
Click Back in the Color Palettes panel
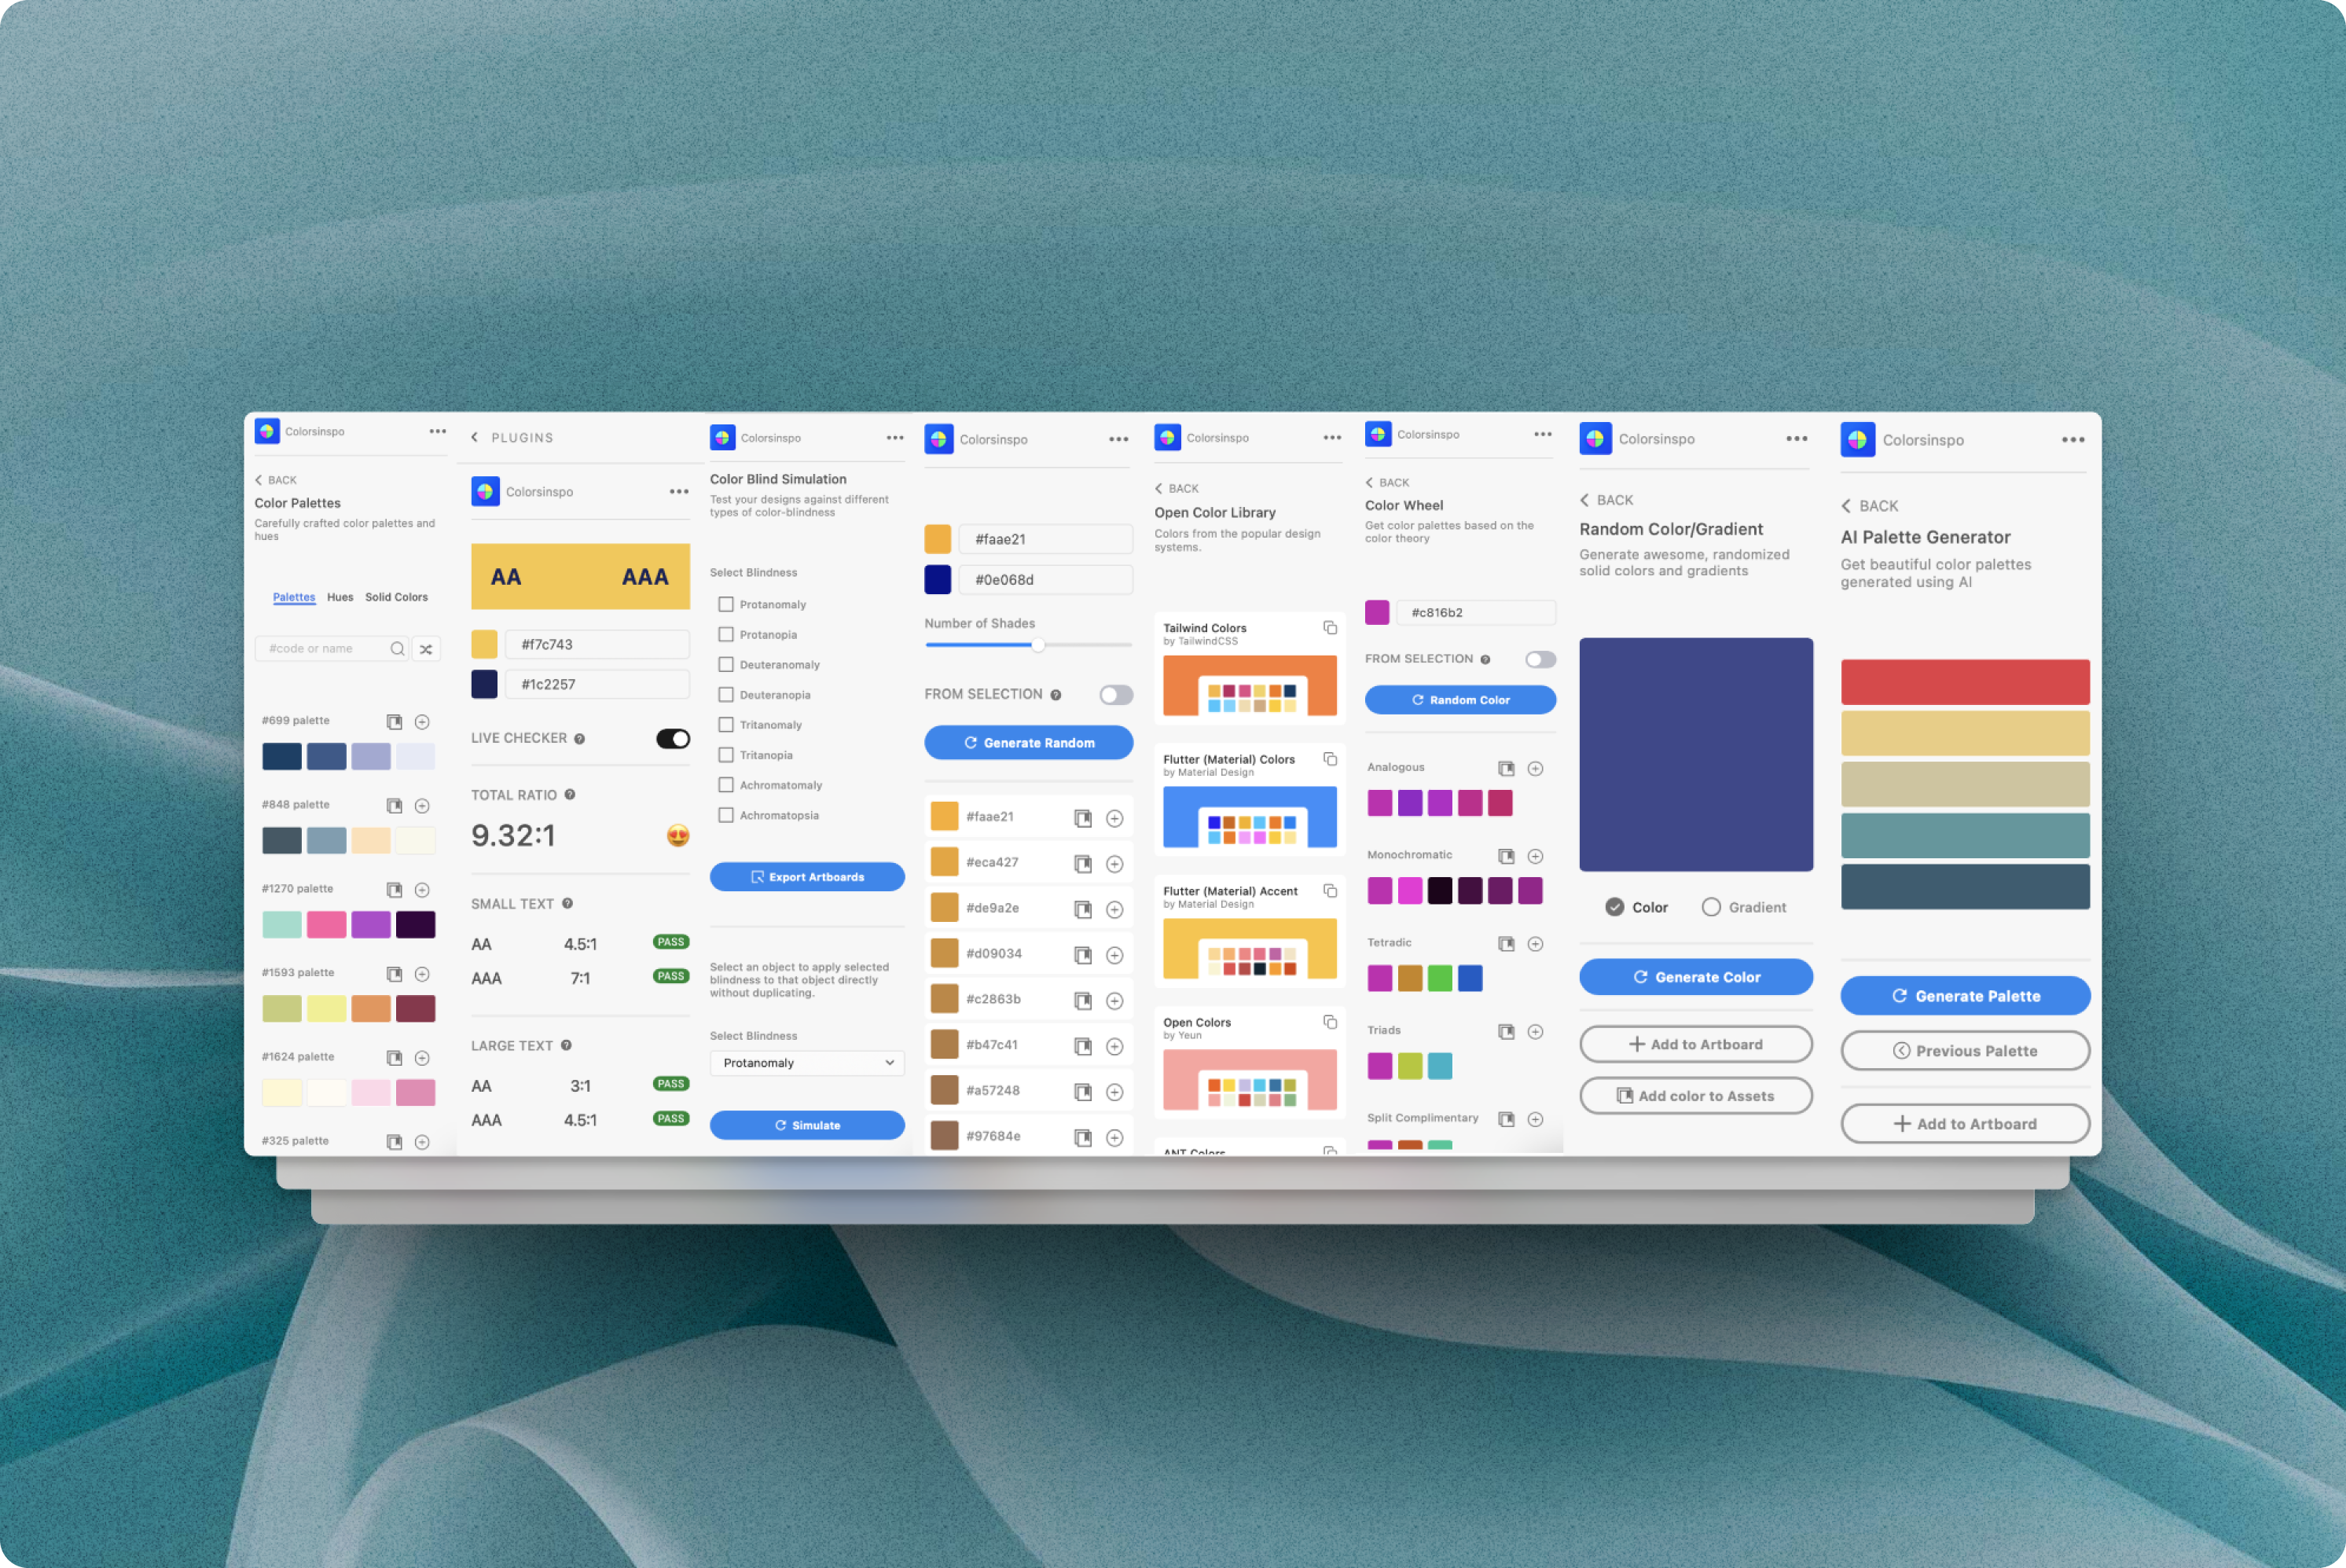(x=276, y=480)
